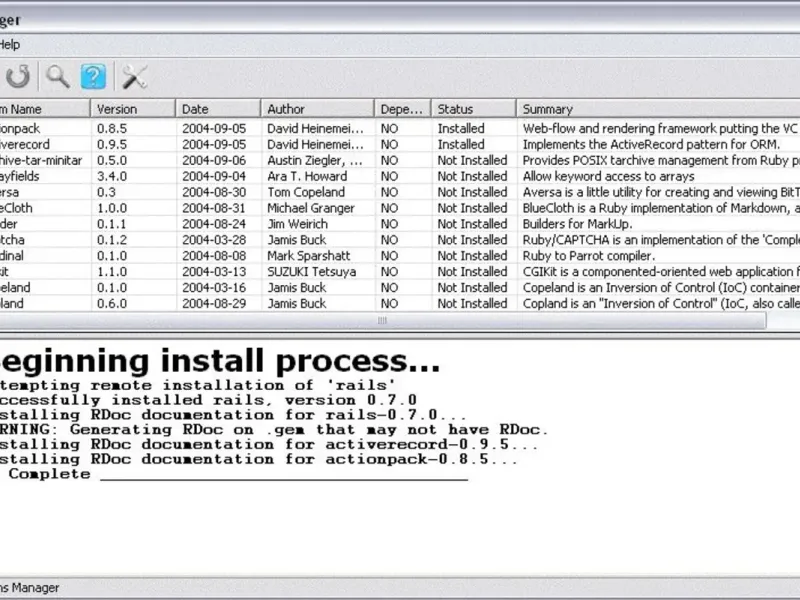
Task: Click the WARNING Generating RDoc log line
Action: tap(274, 430)
